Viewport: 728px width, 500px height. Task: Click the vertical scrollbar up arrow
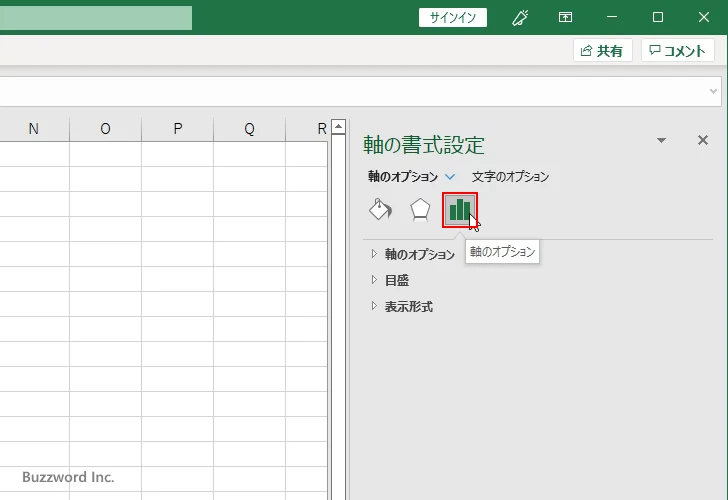click(x=339, y=126)
